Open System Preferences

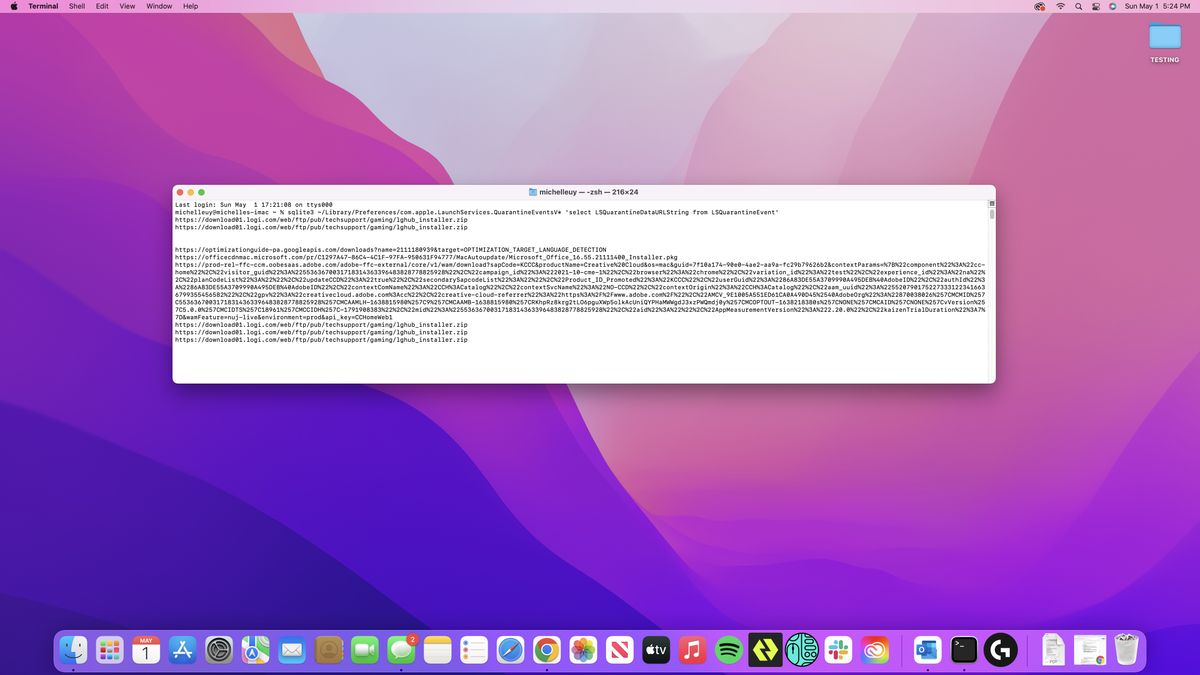point(217,650)
